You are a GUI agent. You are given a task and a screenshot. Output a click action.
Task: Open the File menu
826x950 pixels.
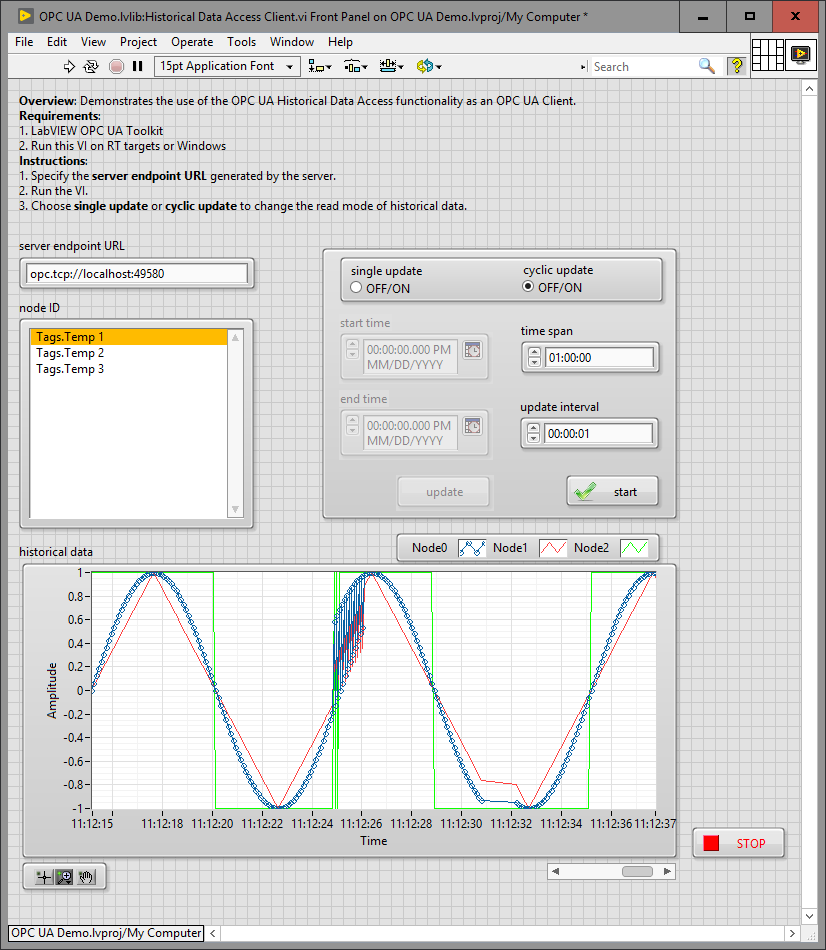(24, 42)
